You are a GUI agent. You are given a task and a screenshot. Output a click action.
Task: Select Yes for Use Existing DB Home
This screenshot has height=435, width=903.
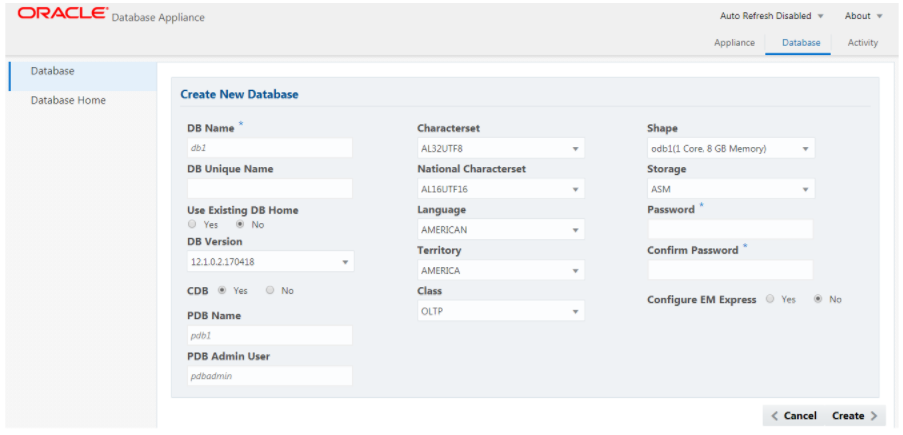[192, 225]
